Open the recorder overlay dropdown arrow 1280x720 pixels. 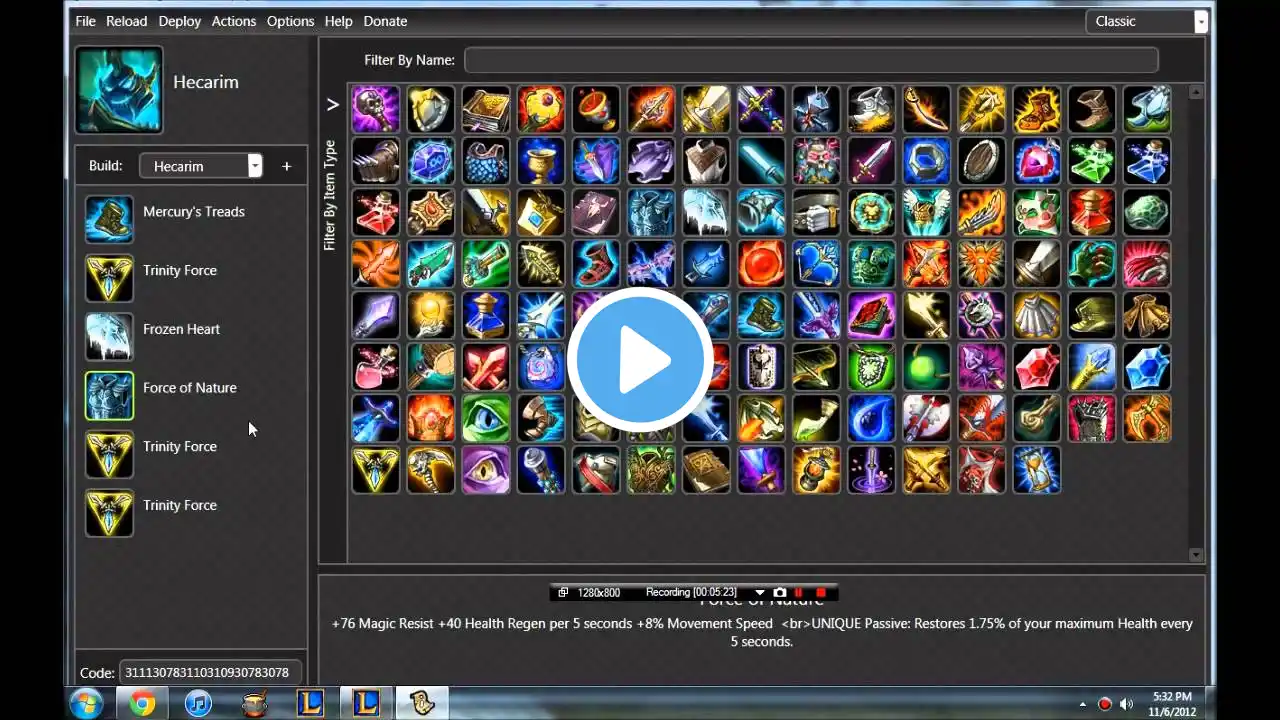tap(759, 592)
